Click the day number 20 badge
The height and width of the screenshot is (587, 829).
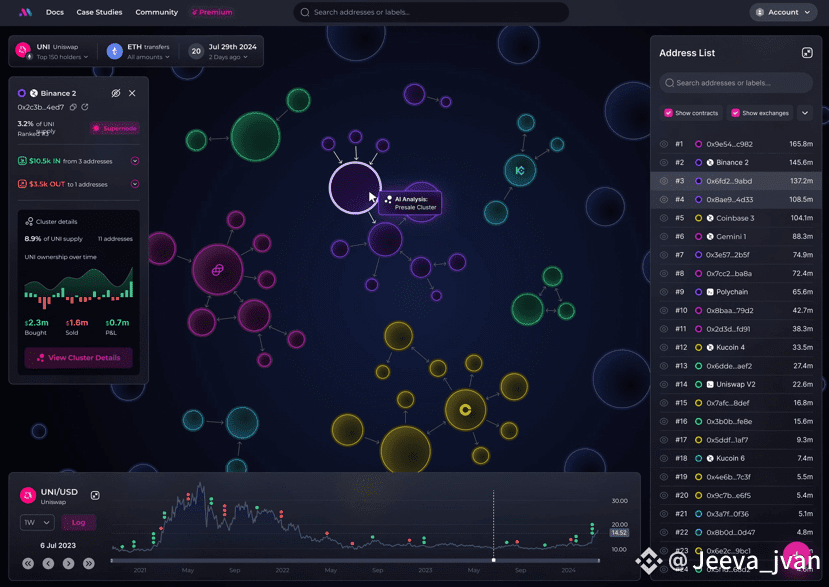[196, 51]
